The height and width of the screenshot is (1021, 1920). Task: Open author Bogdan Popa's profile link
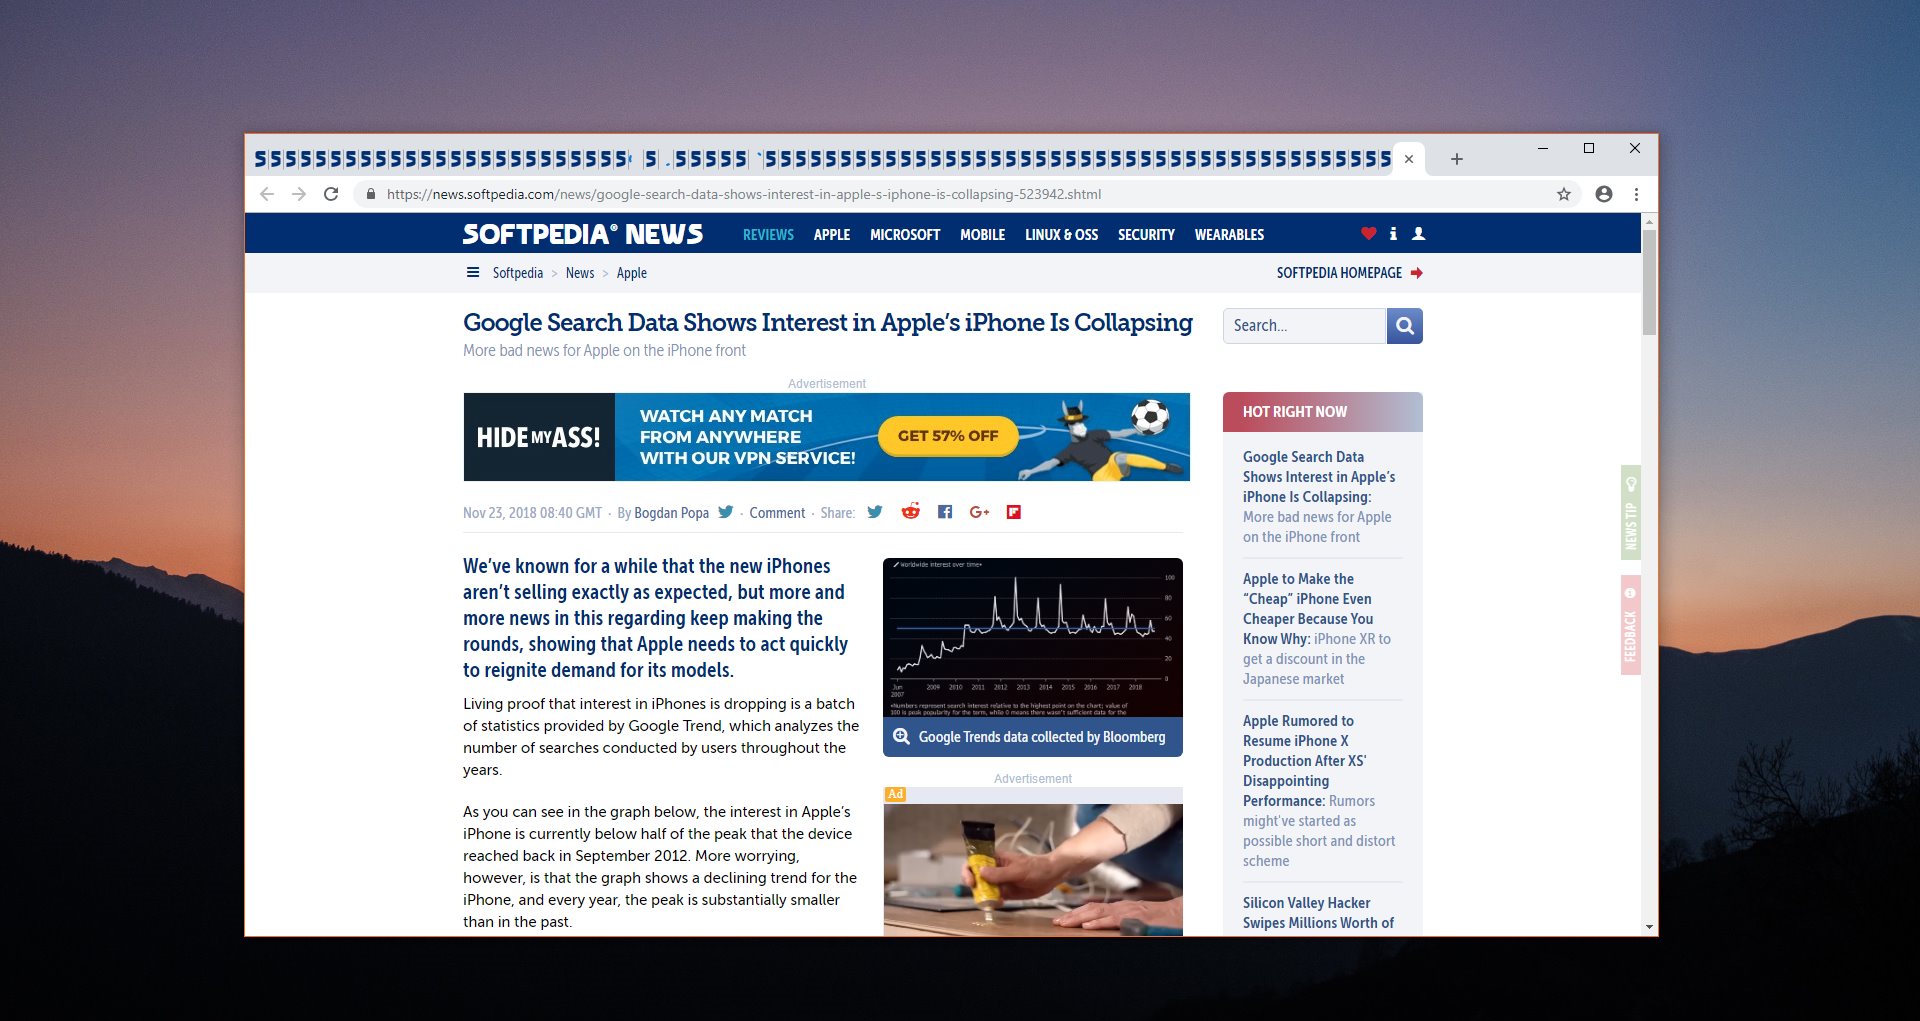[x=671, y=513]
